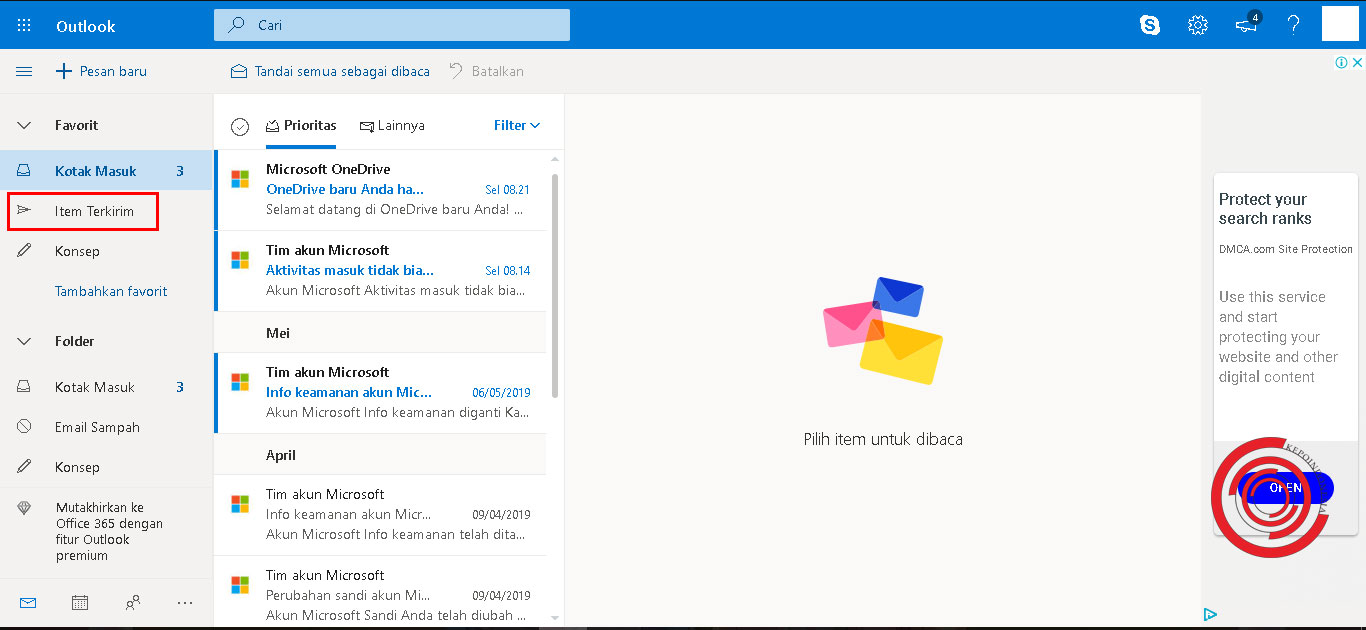
Task: Click the ad choices icon at bottom
Action: 1210,615
